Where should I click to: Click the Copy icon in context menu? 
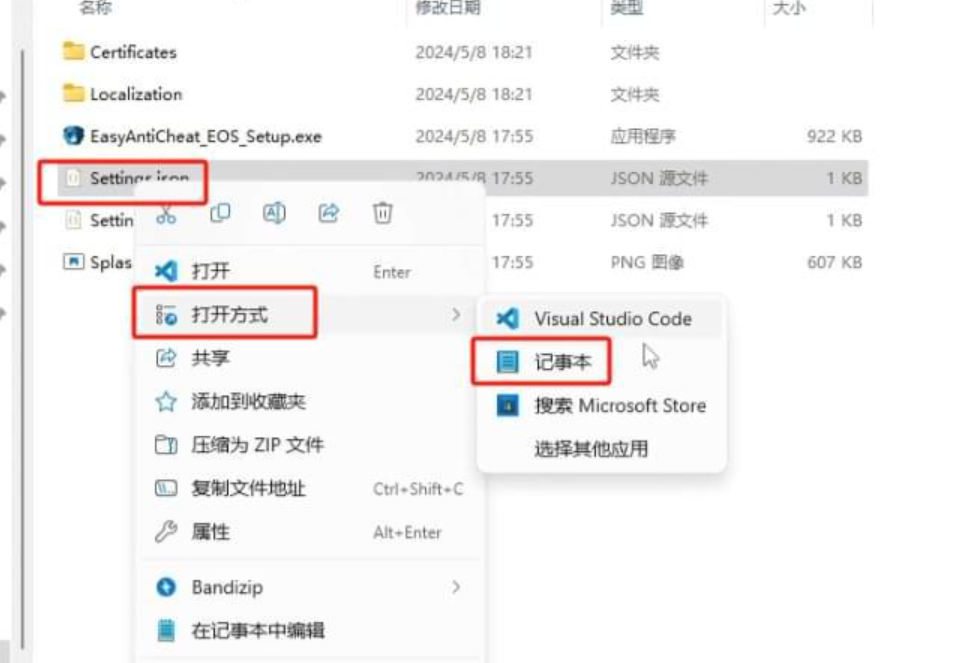coord(220,213)
